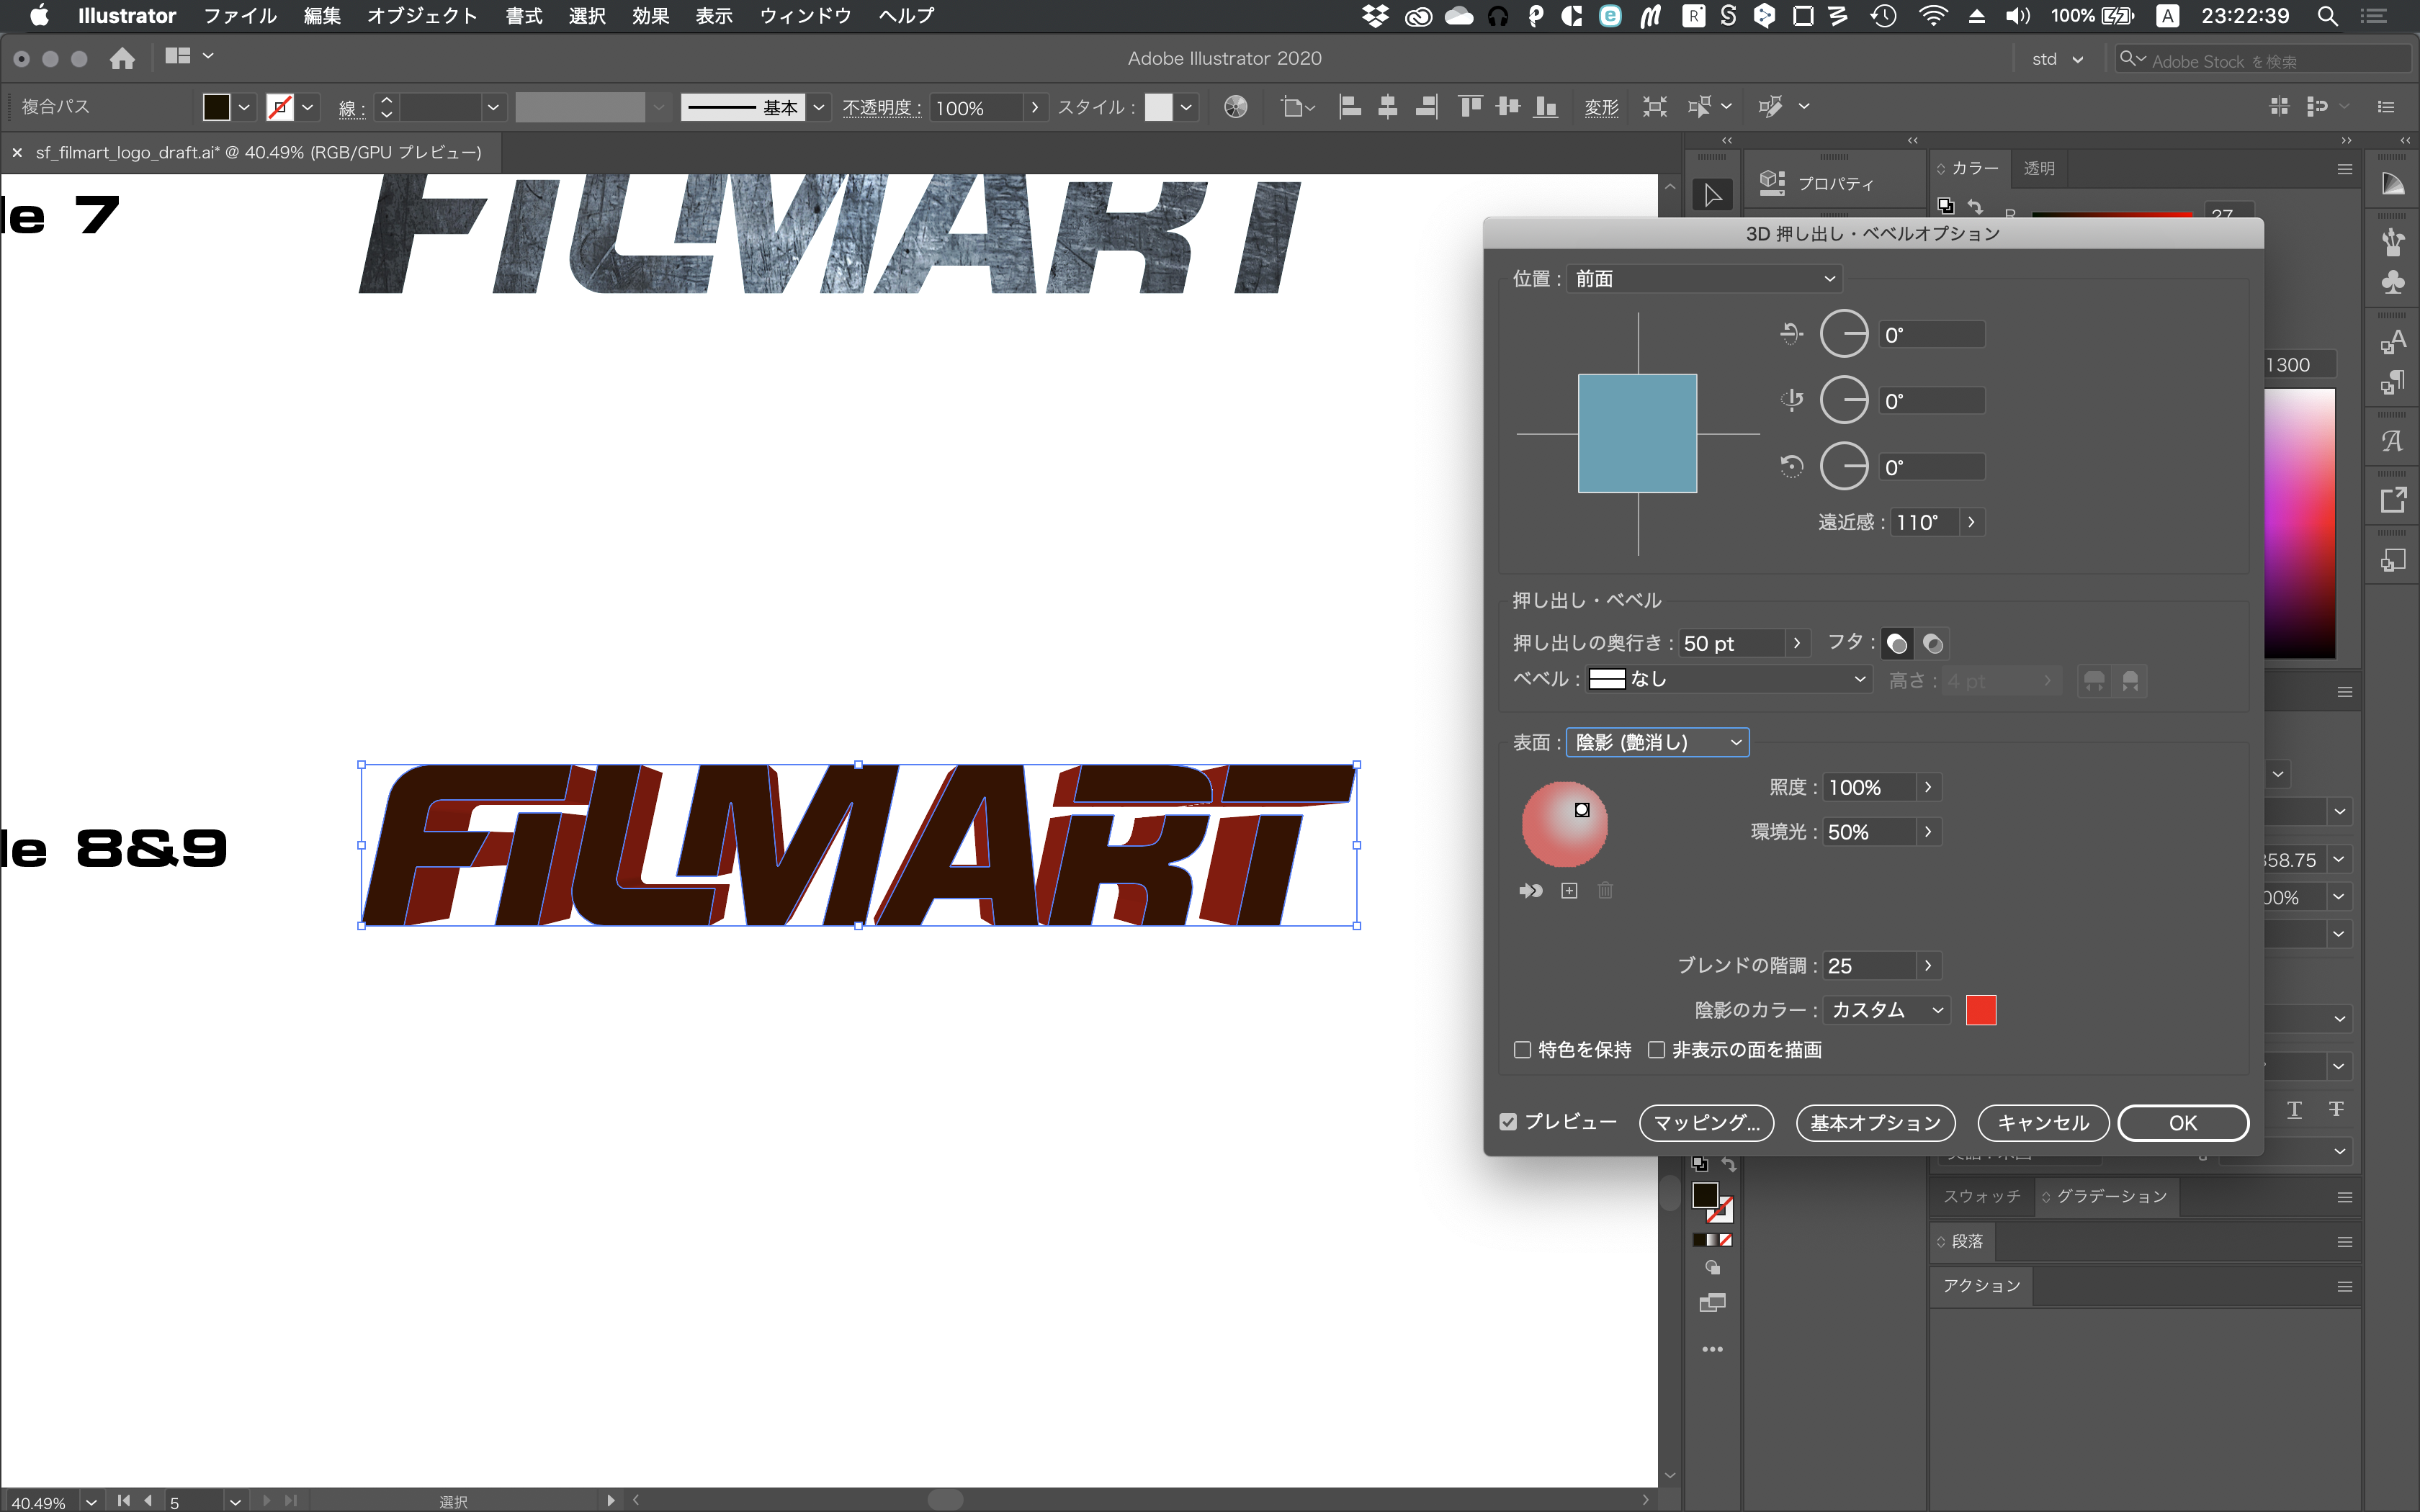Expand the 環境光 ambient light arrow
Viewport: 2420px width, 1512px height.
pos(1928,832)
